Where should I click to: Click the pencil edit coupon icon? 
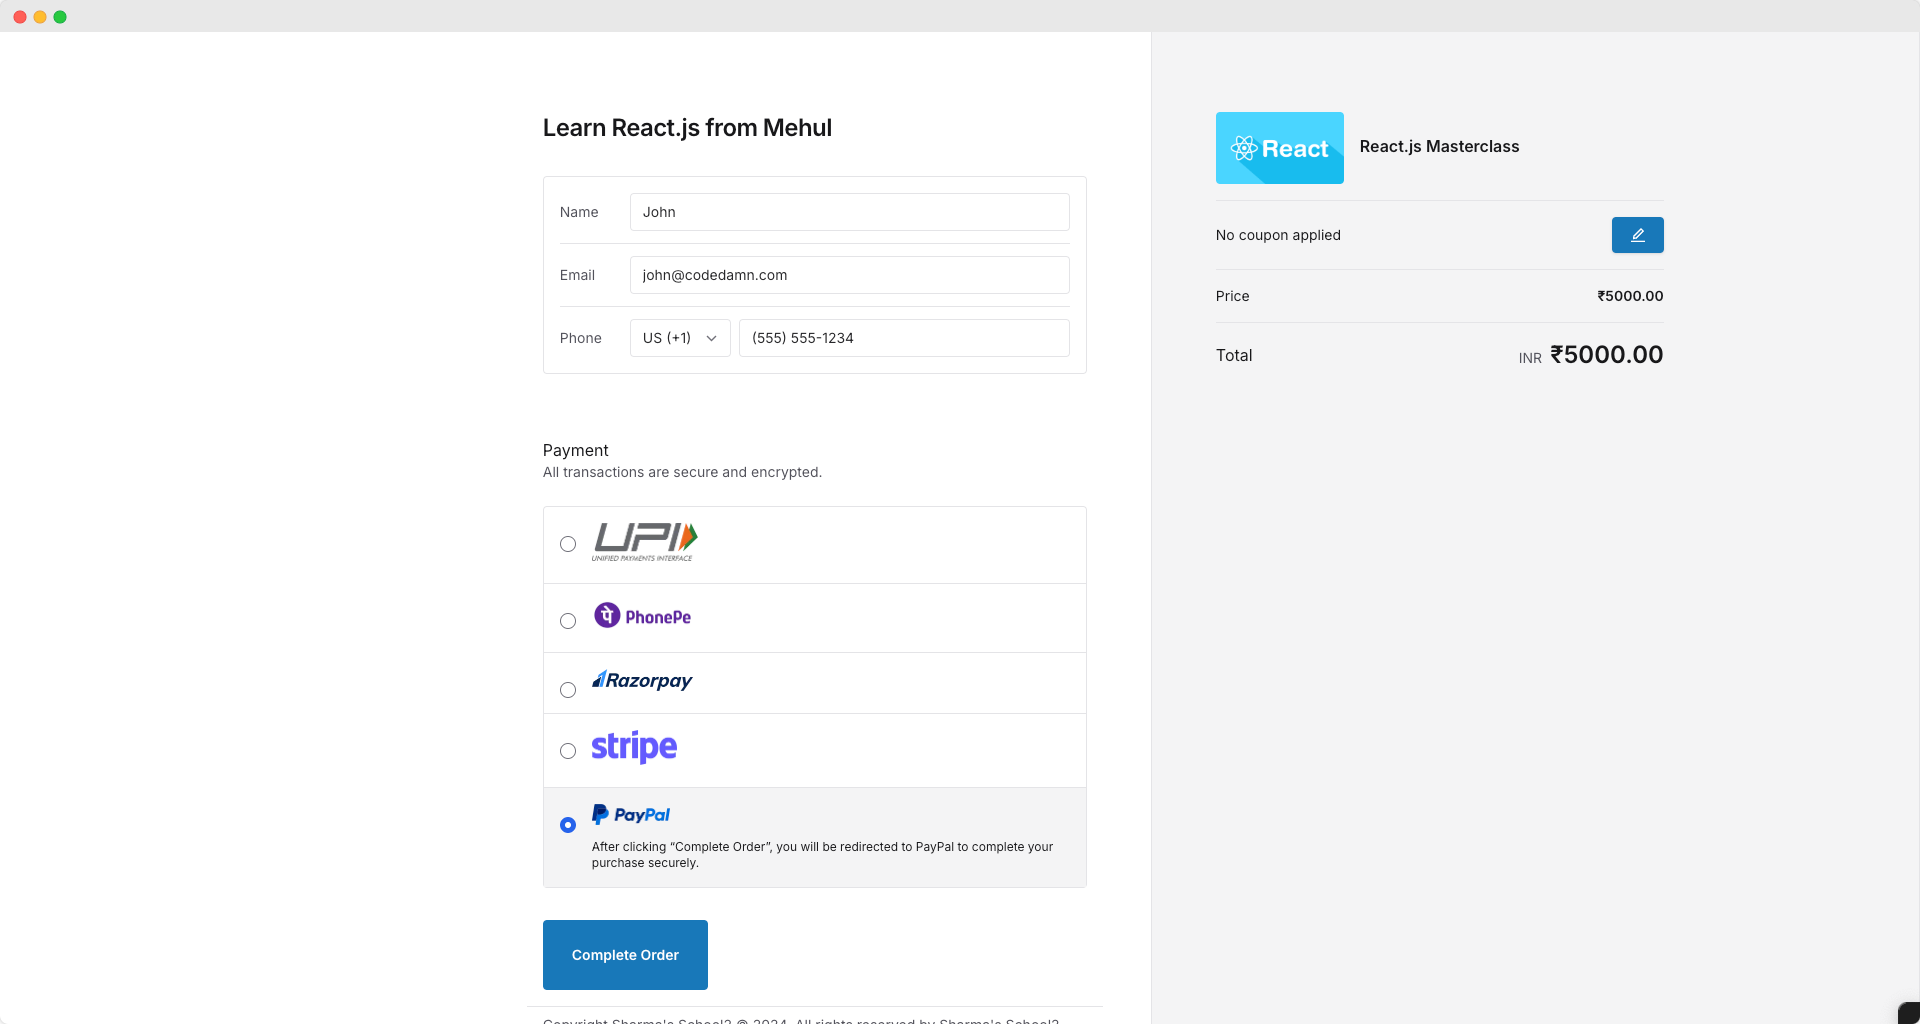[1637, 235]
